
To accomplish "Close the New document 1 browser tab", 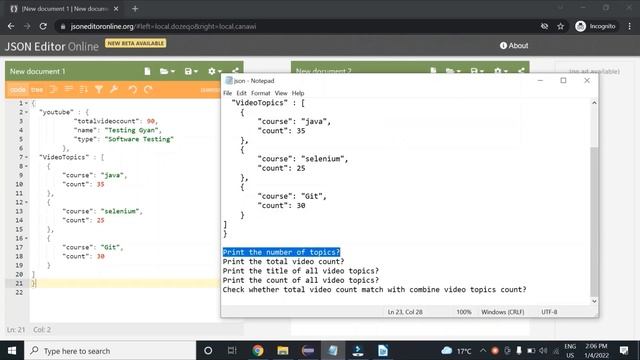I will tap(116, 9).
